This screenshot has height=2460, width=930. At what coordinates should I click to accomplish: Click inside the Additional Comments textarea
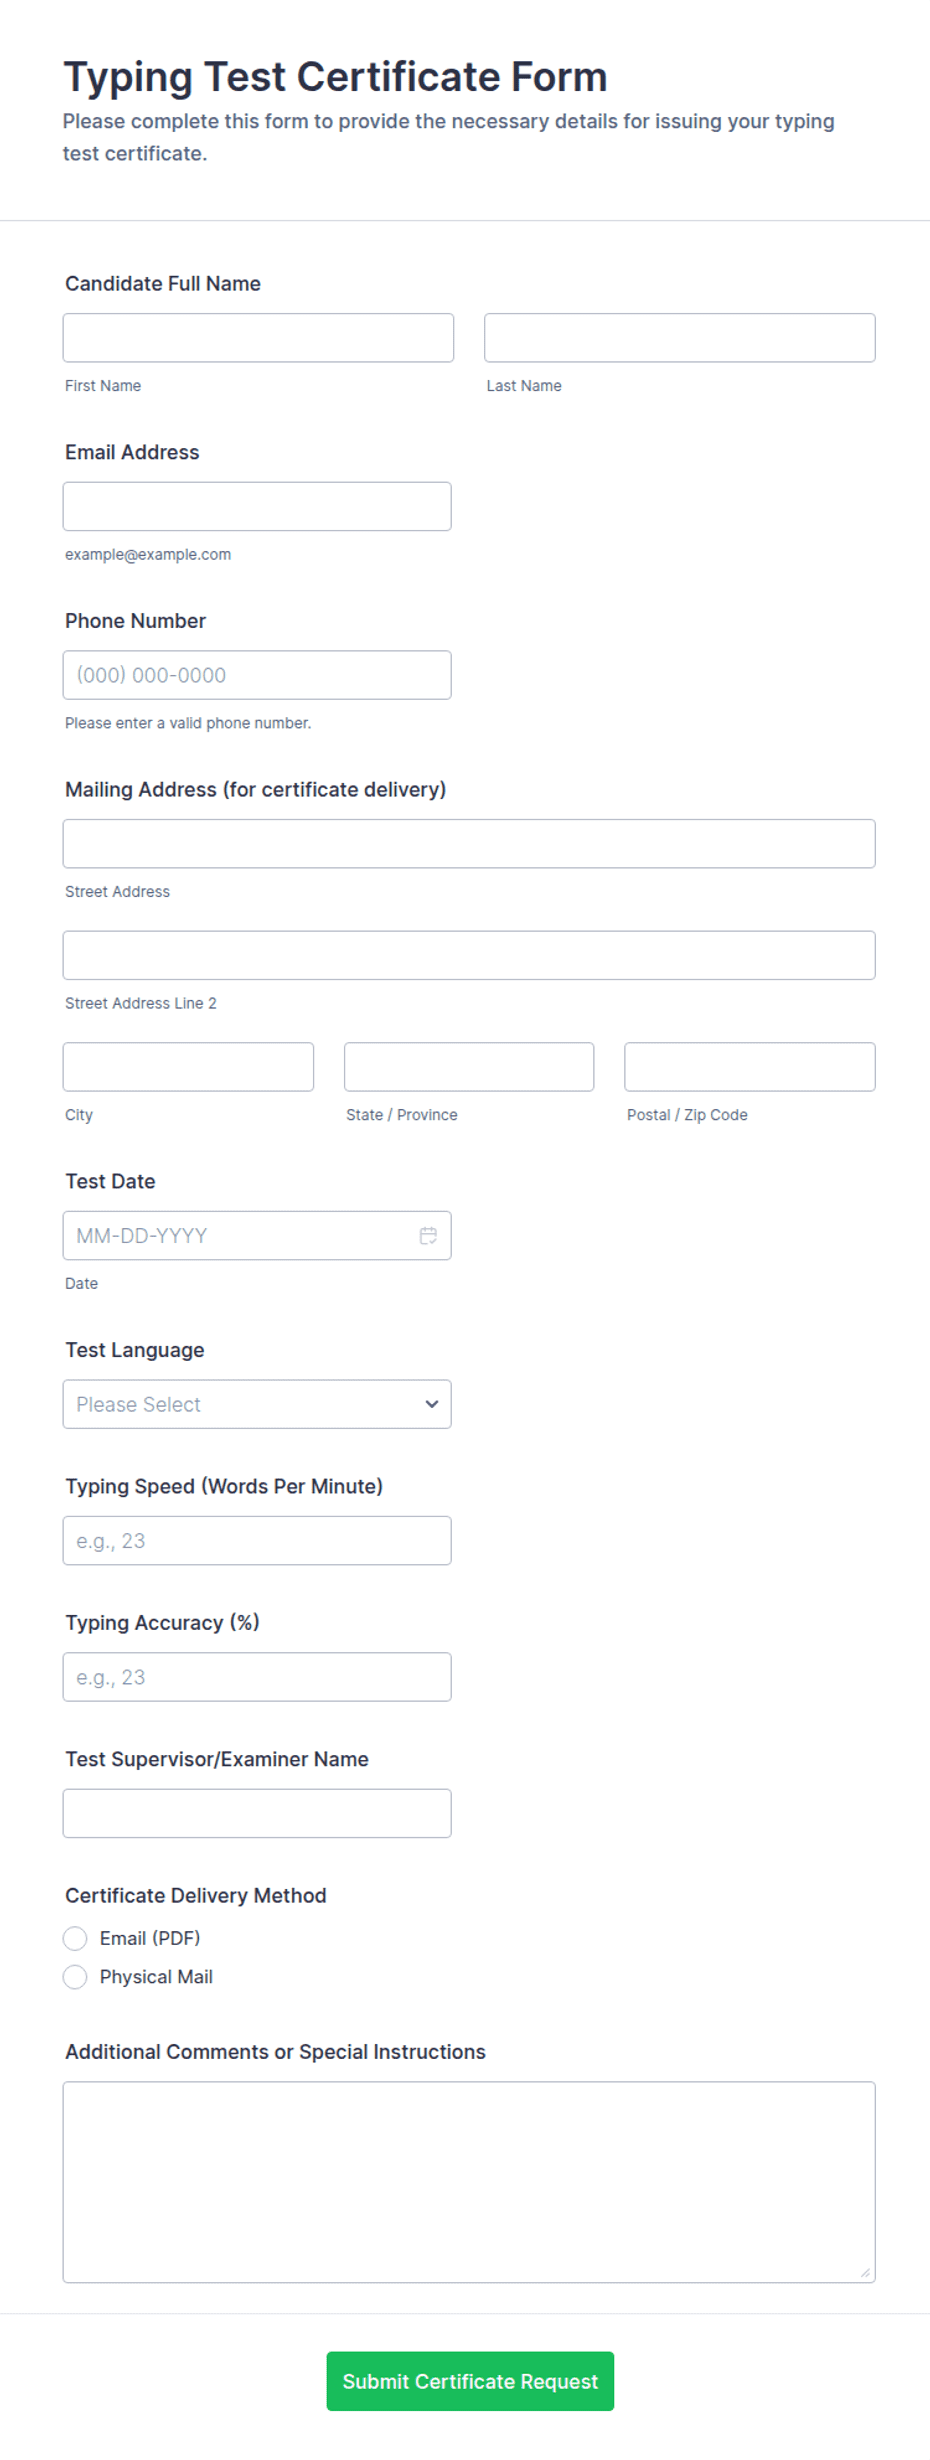468,2180
